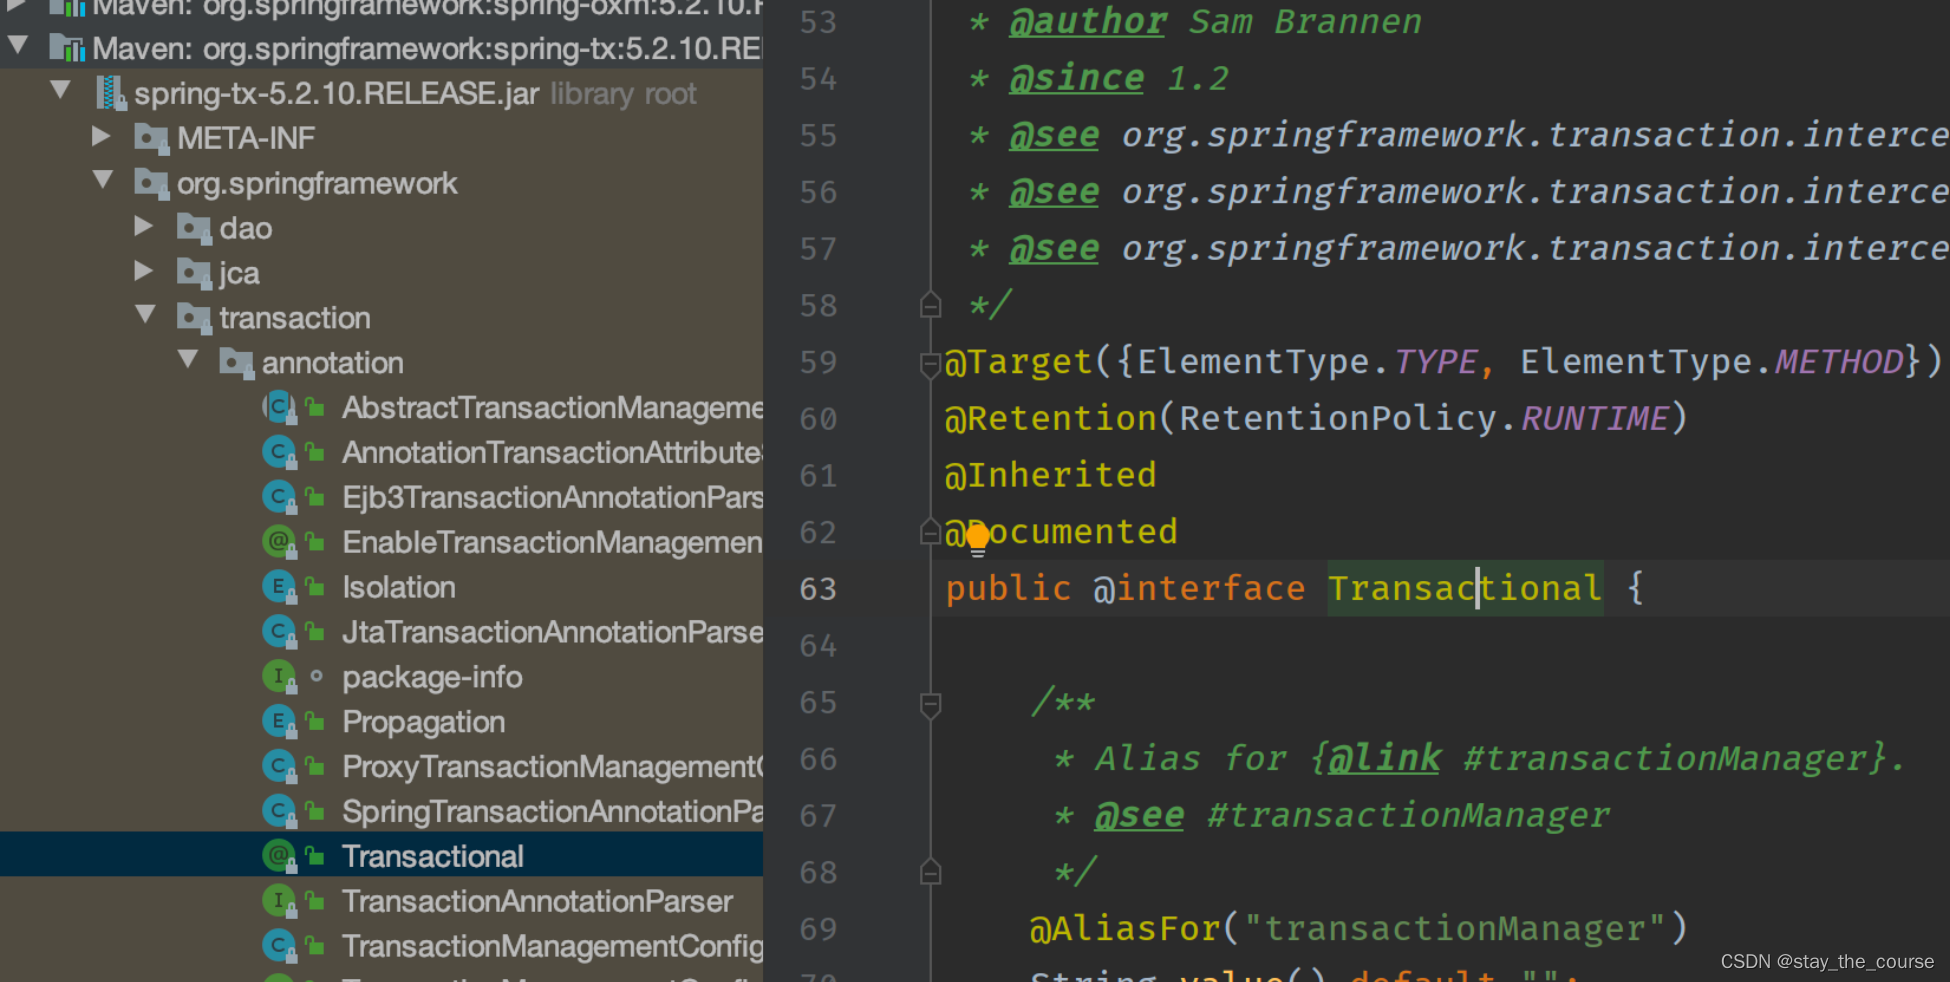Click the Transactional annotation type icon
This screenshot has width=1950, height=982.
point(280,856)
